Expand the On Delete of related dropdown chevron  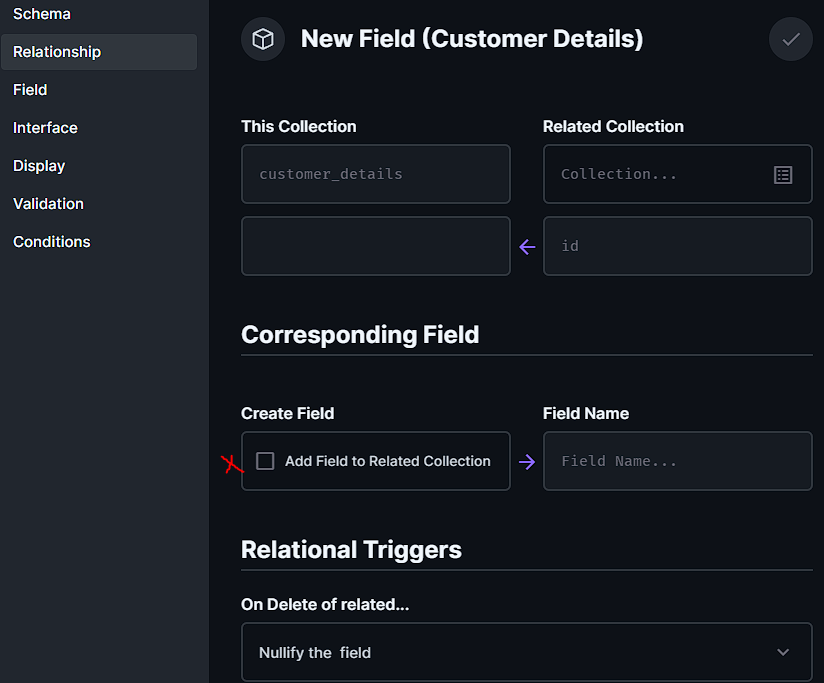783,652
